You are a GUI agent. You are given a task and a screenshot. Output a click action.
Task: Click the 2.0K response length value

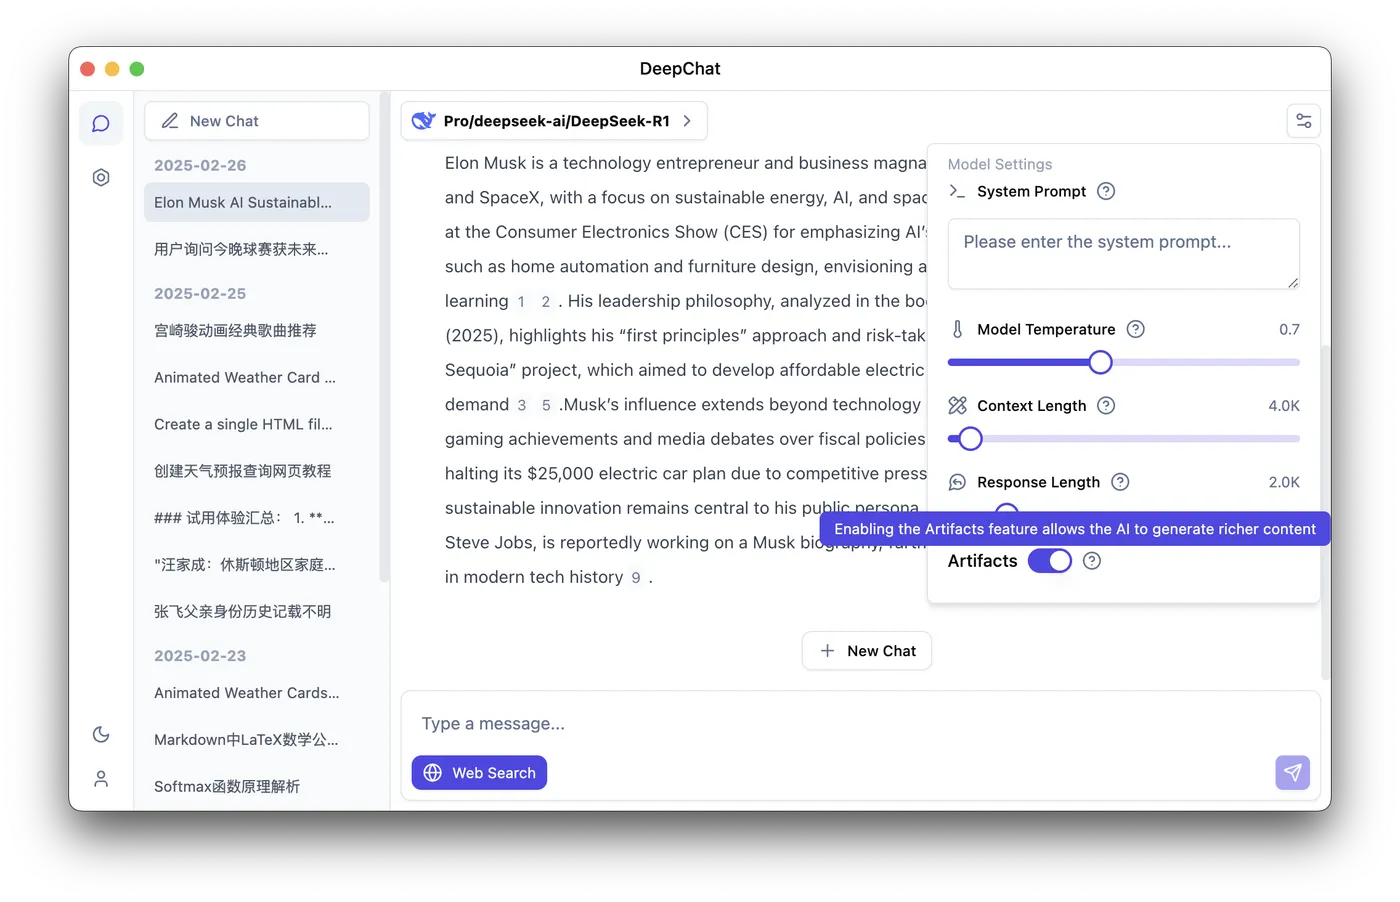(1284, 482)
